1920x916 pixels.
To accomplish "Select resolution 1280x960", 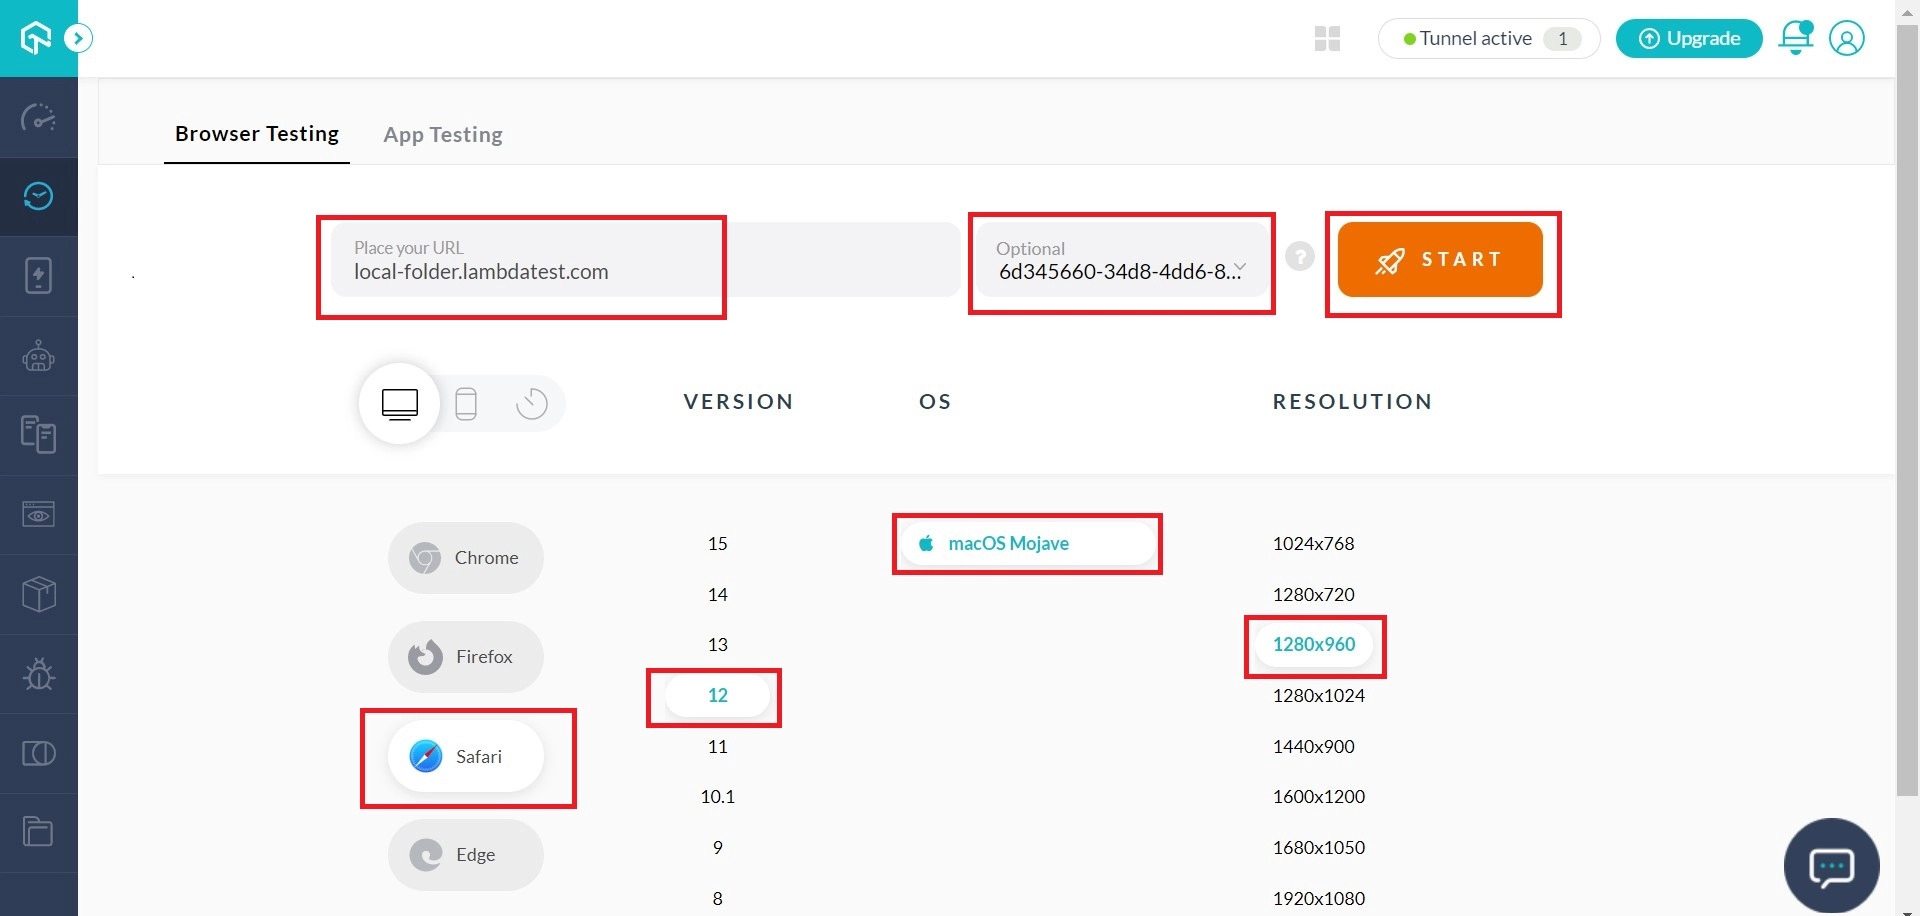I will [x=1314, y=645].
